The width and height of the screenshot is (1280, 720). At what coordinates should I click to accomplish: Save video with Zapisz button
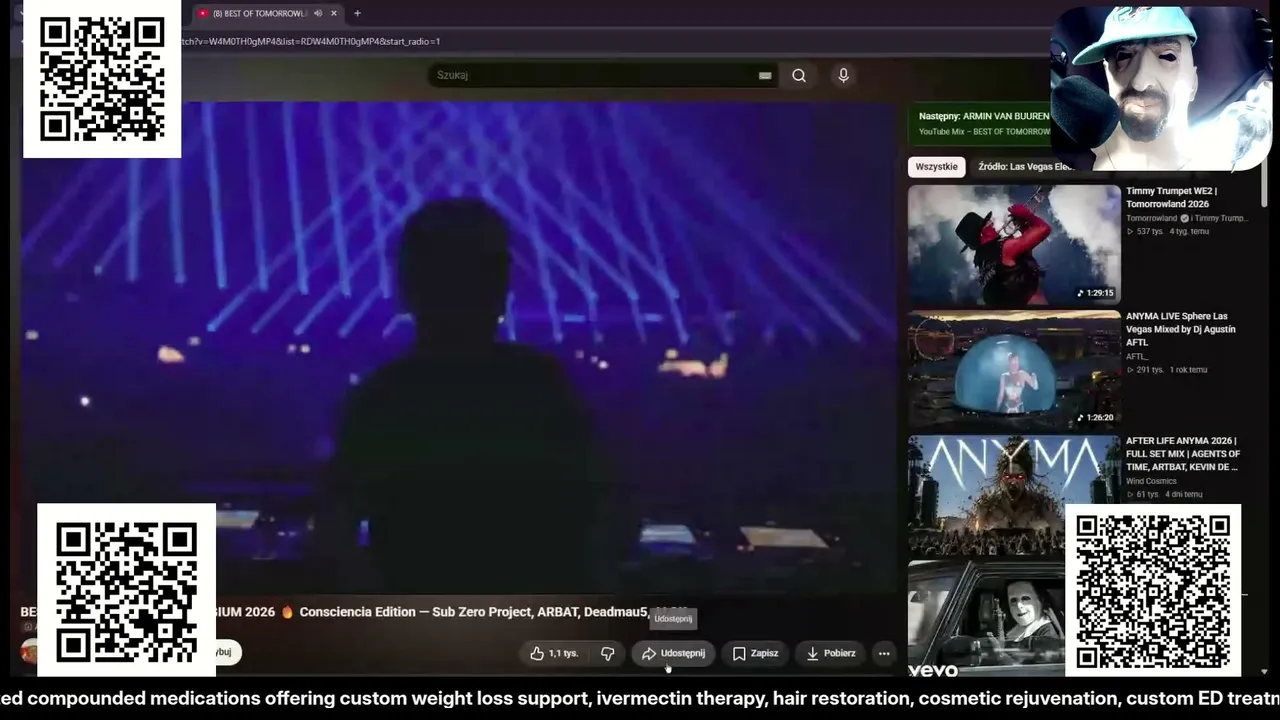coord(755,653)
